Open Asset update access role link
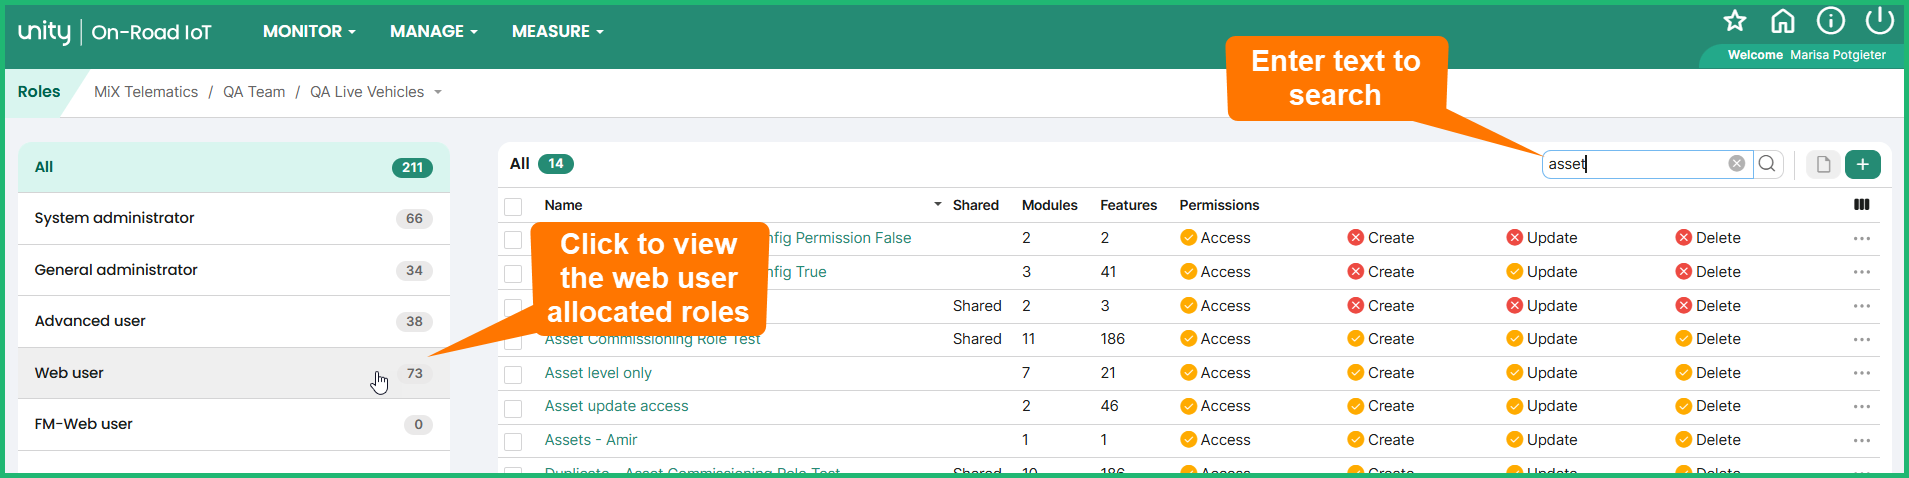Image resolution: width=1909 pixels, height=478 pixels. coord(616,406)
